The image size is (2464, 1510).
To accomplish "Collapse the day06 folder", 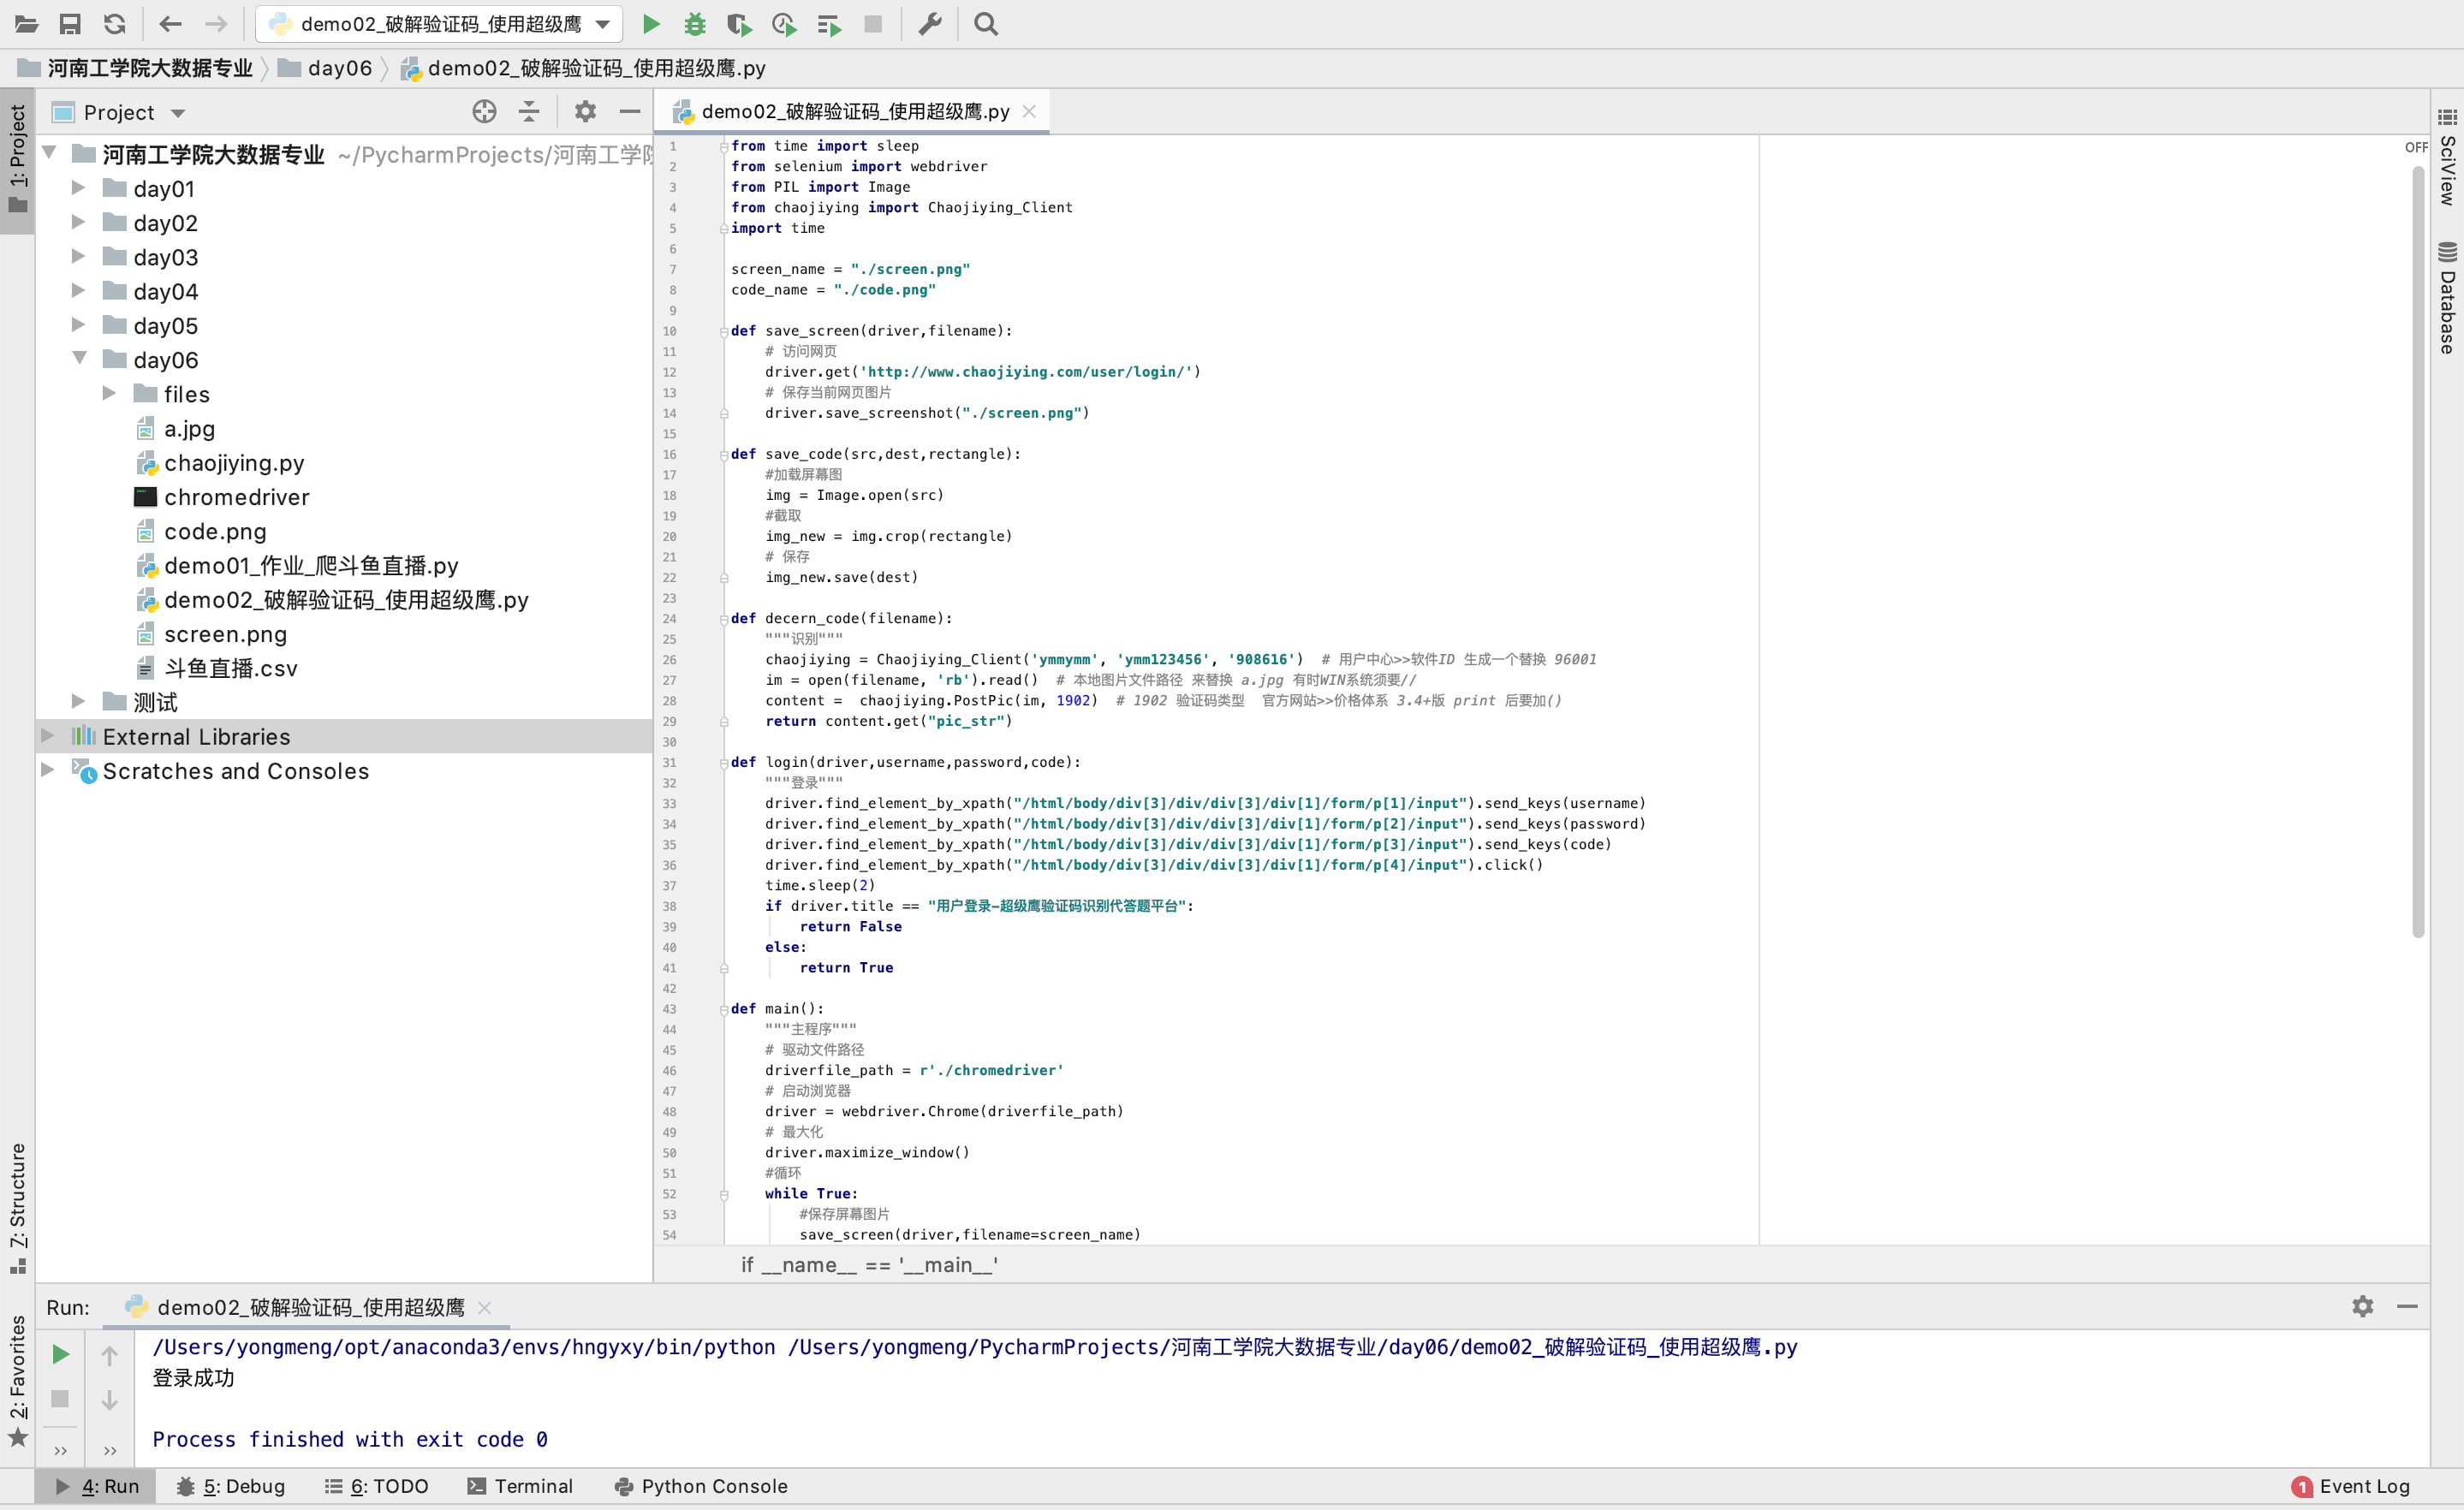I will [79, 359].
